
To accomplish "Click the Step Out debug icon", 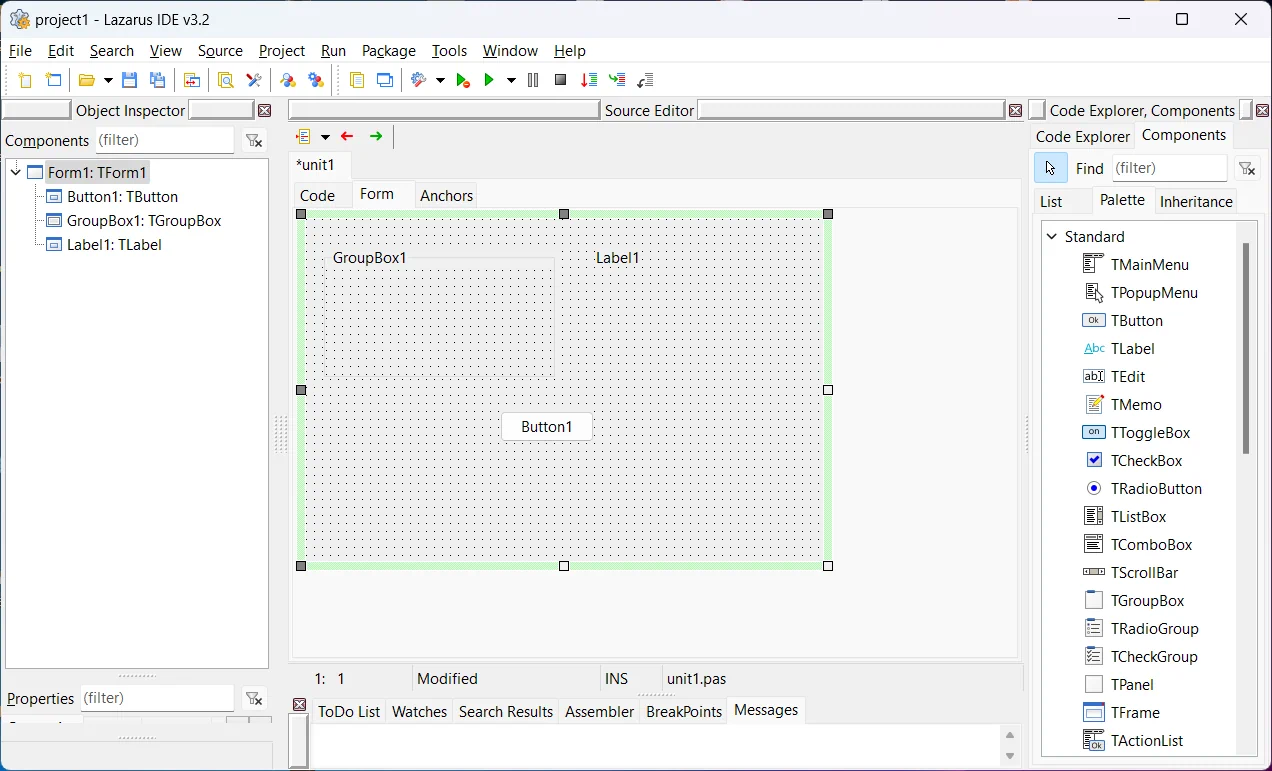I will pos(645,80).
